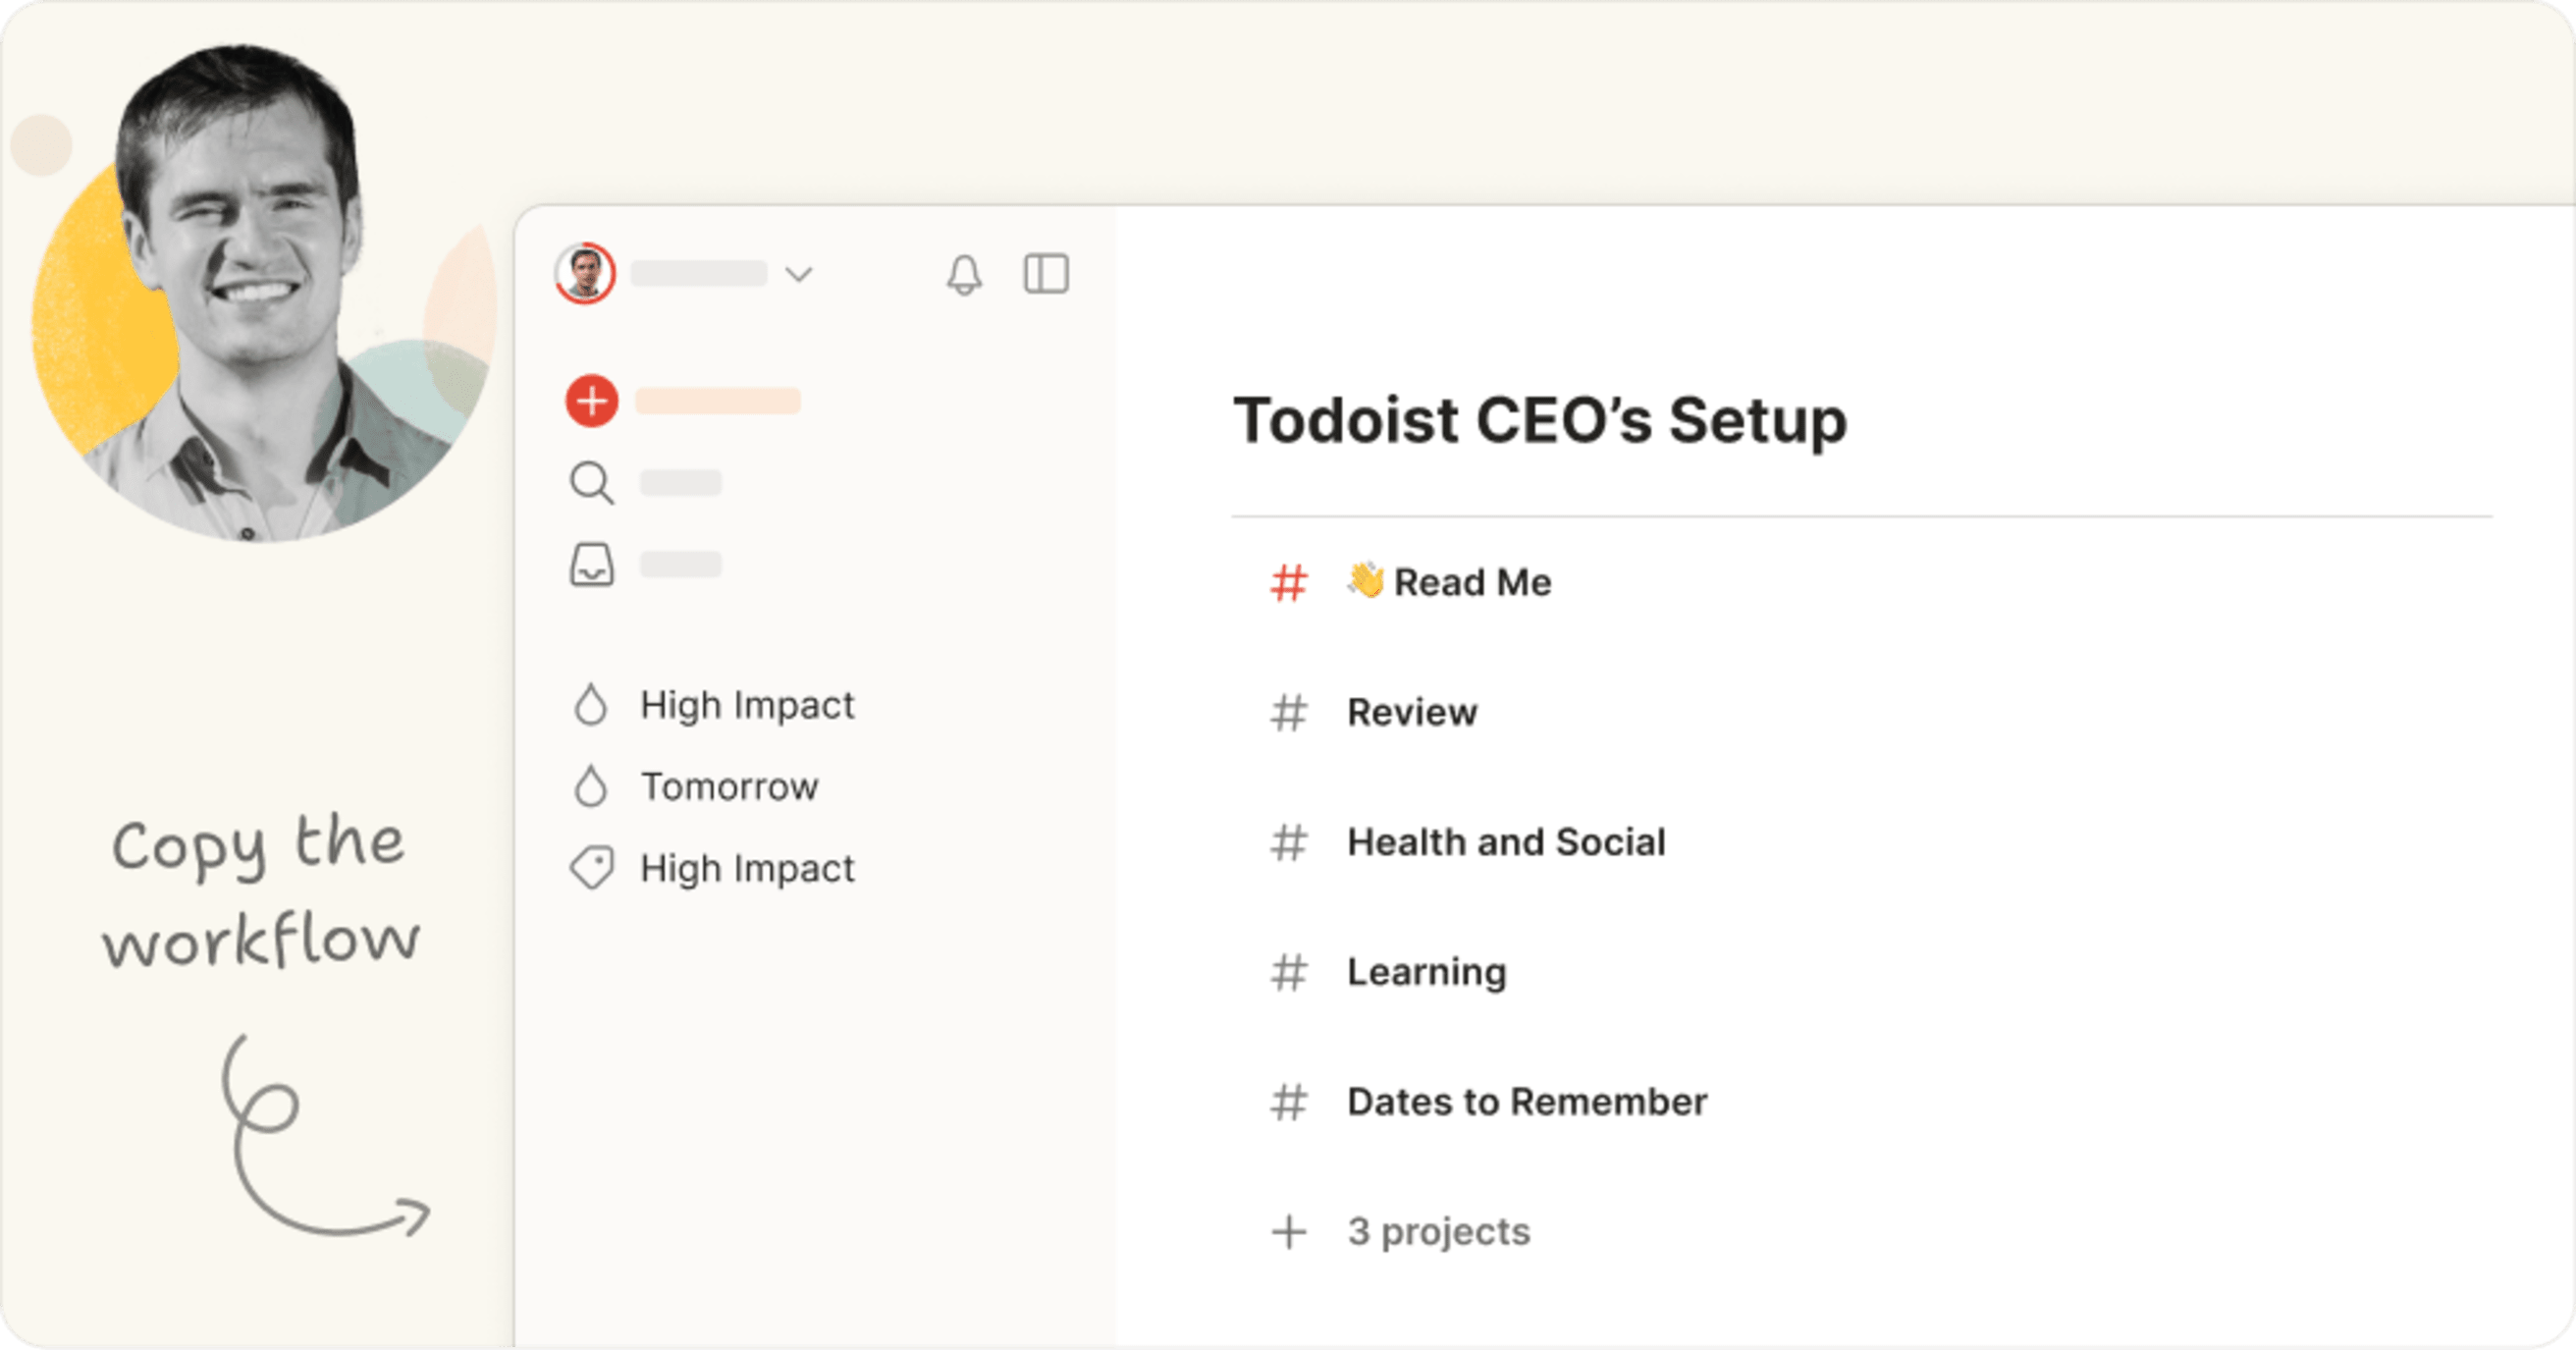
Task: Toggle the sidebar panel visibility icon
Action: [1045, 275]
